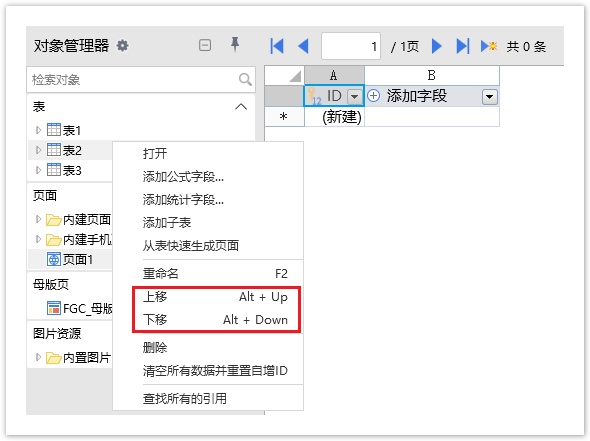590x441 pixels.
Task: Click the plus icon beside 添加字段
Action: tap(373, 96)
